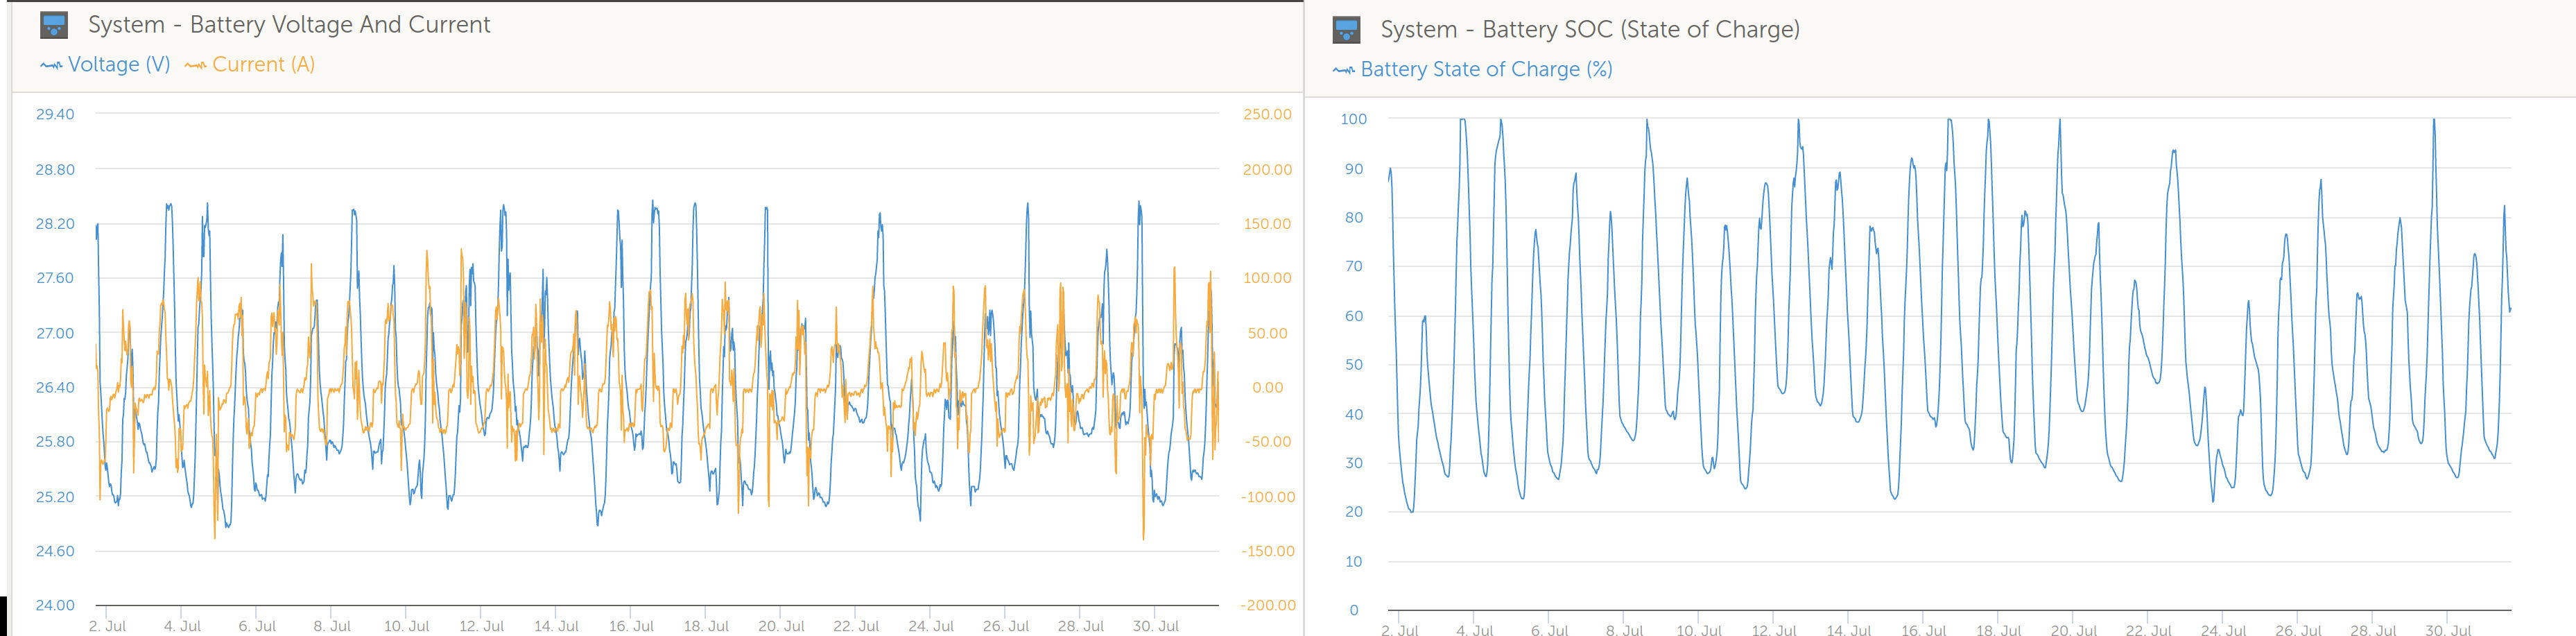The image size is (2576, 636).
Task: Click 2. Jul tick on the voltage chart axis
Action: (107, 626)
